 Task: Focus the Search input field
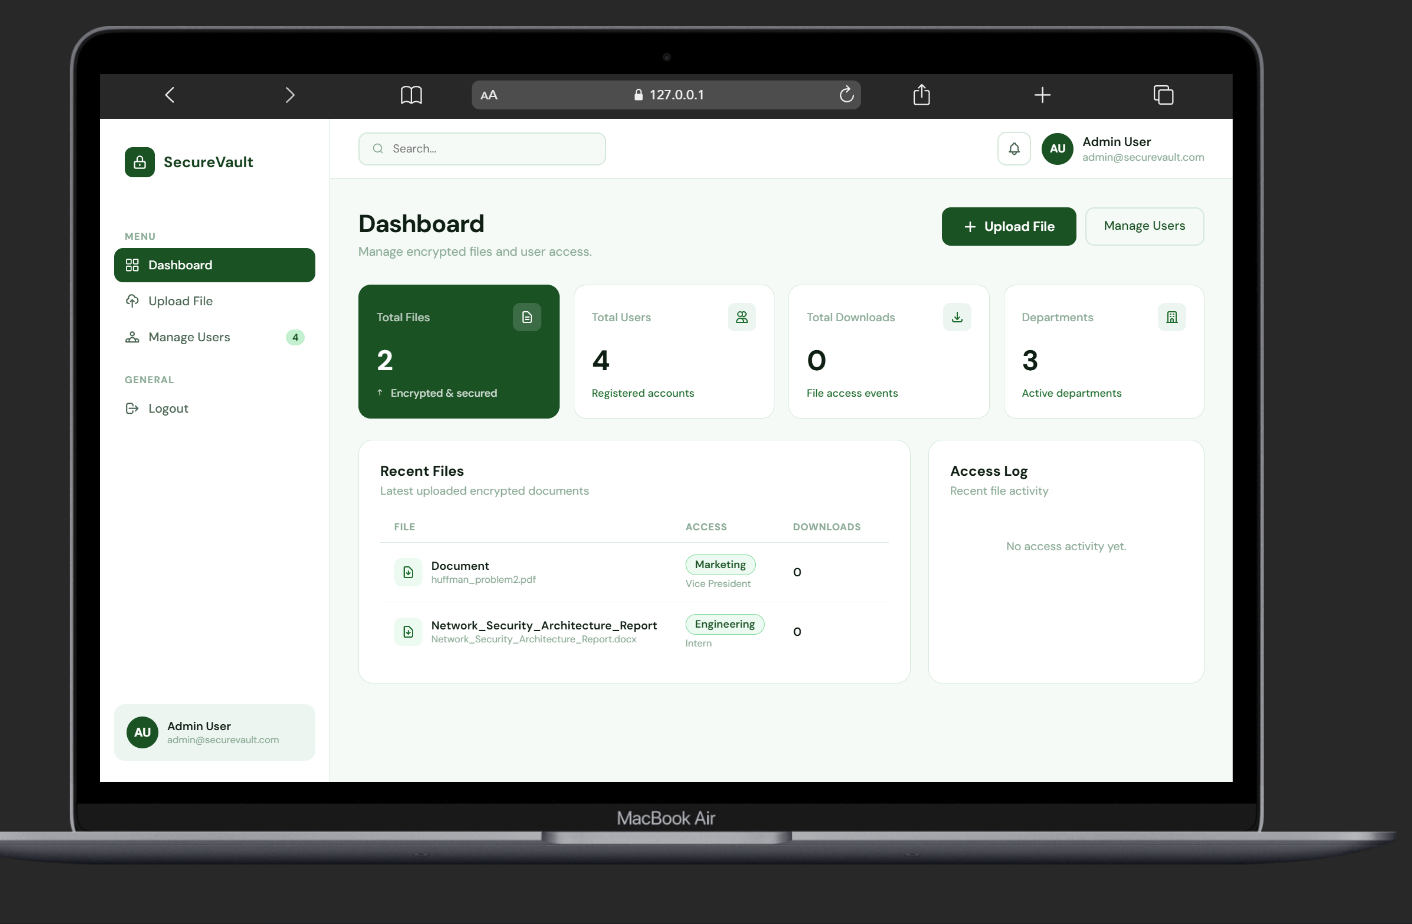tap(482, 149)
